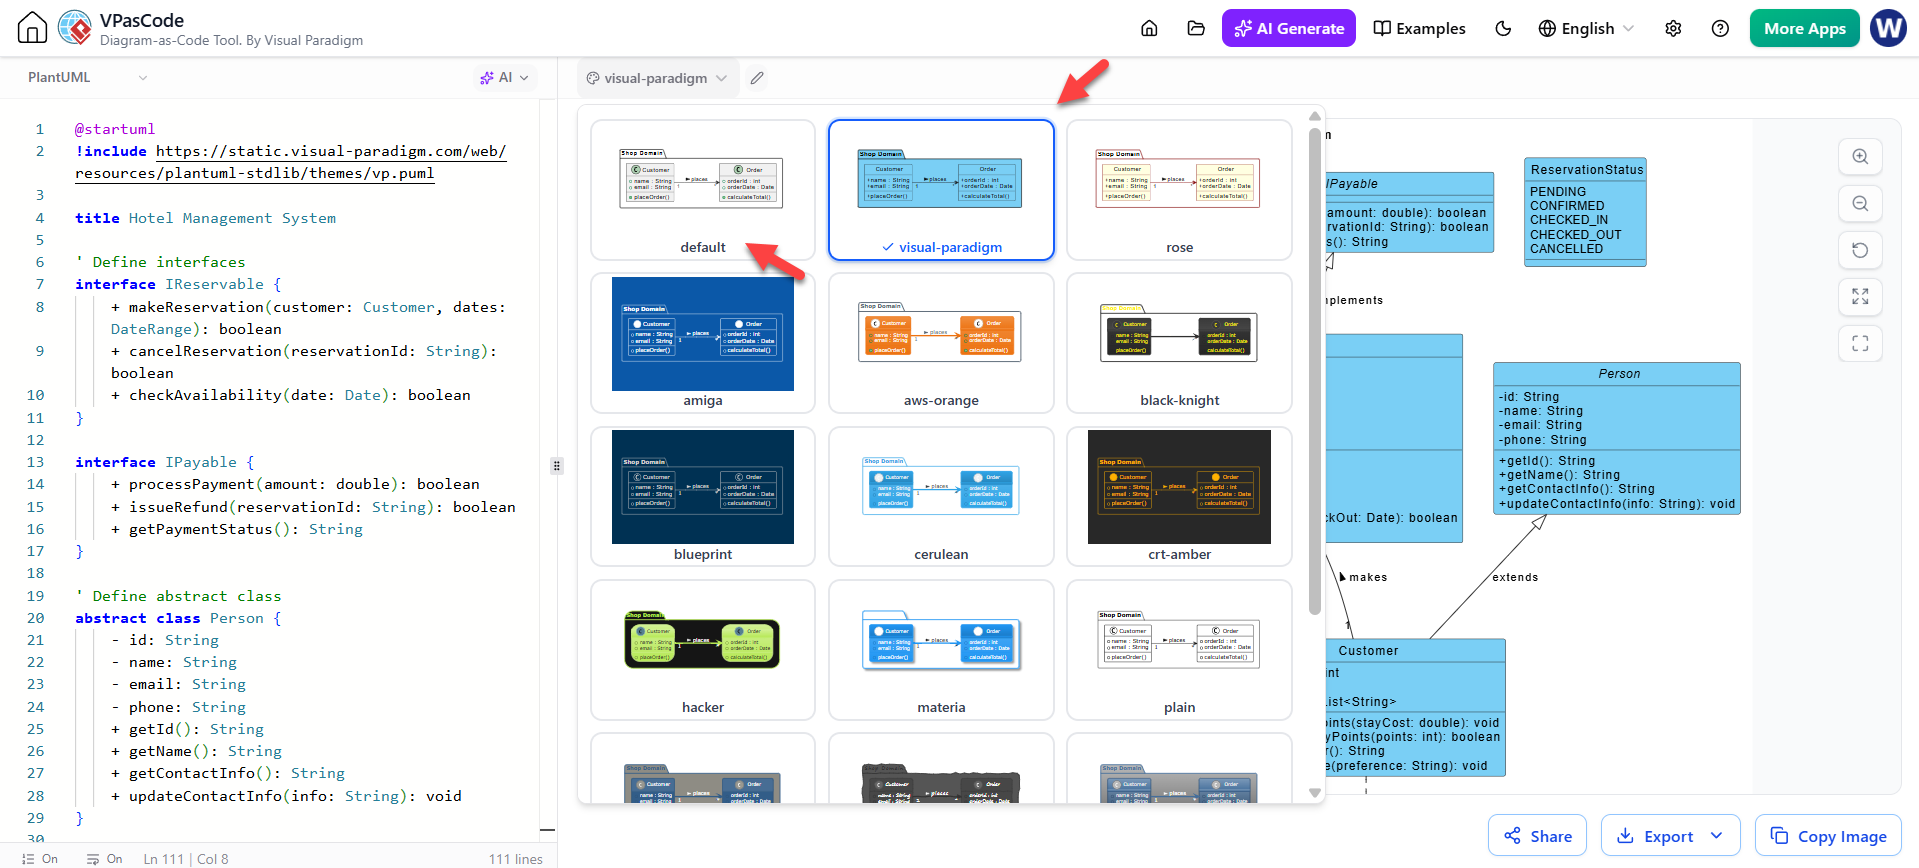Apply the aws-orange theme
Image resolution: width=1919 pixels, height=868 pixels.
click(941, 343)
